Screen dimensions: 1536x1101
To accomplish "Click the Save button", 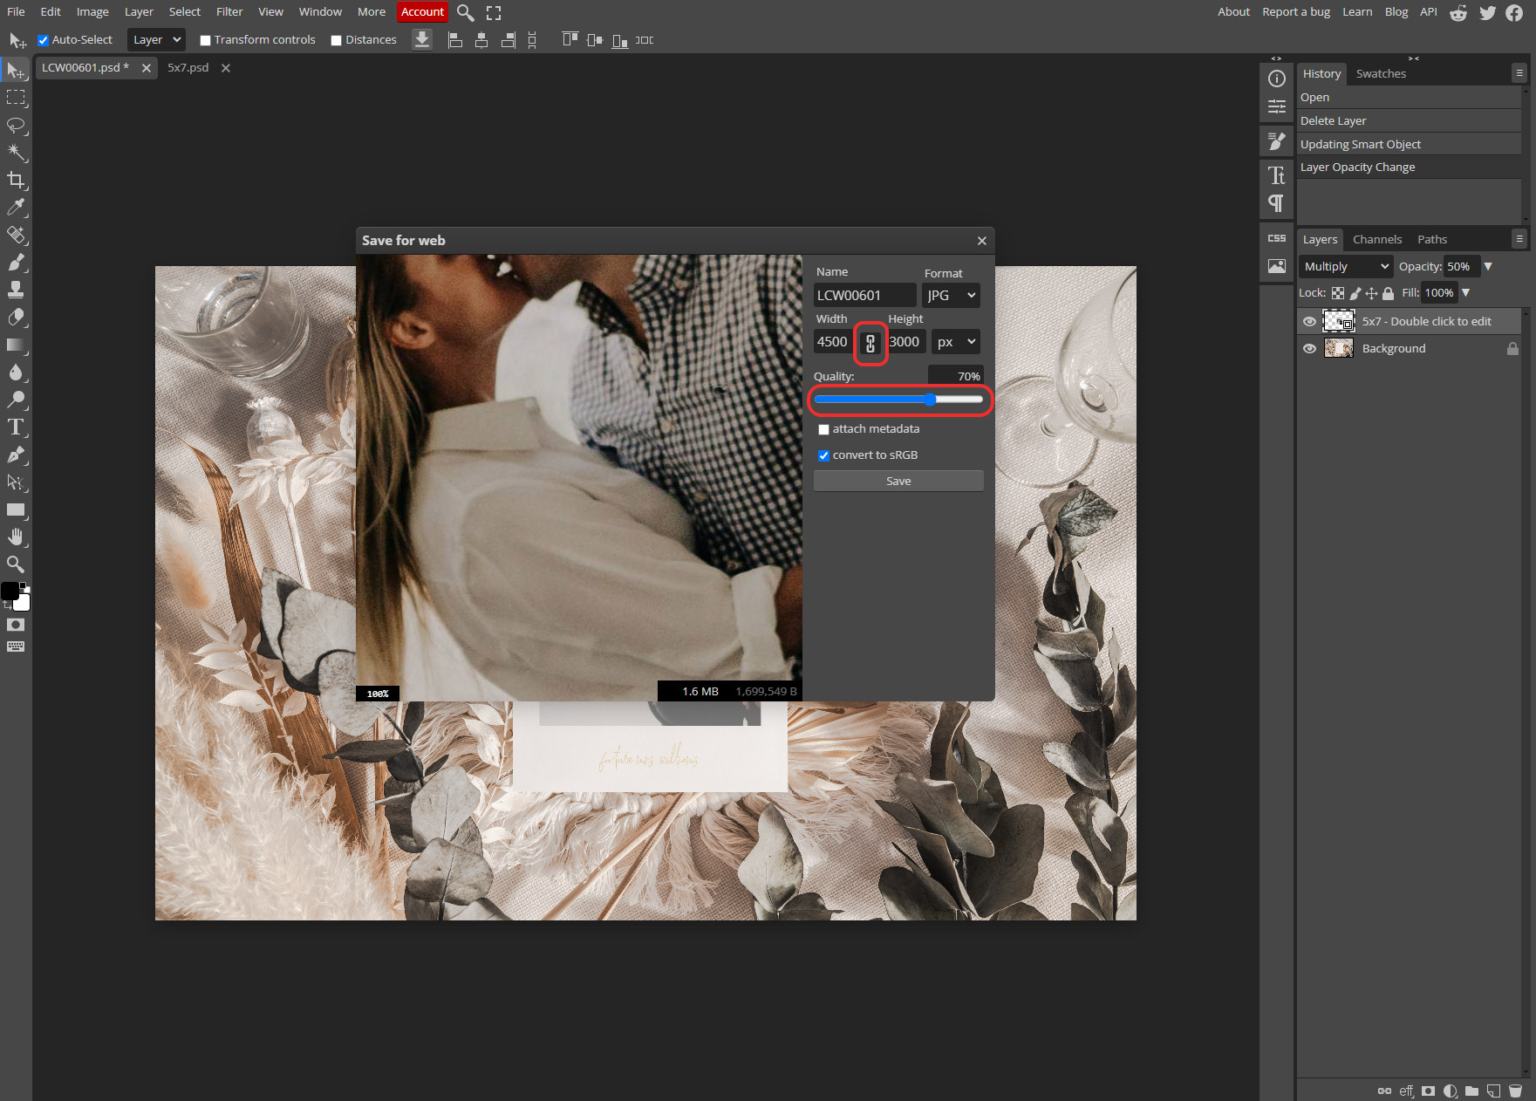I will point(897,480).
